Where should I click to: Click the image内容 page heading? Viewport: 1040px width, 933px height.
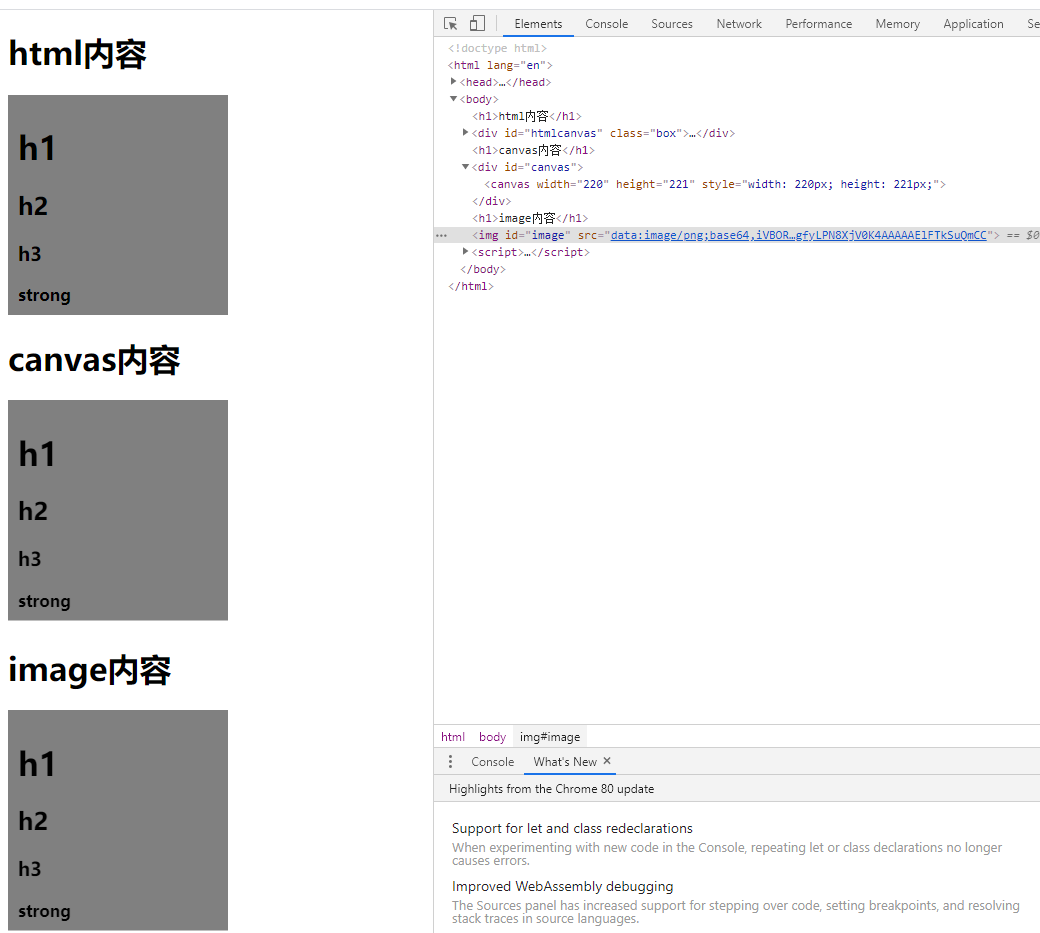click(x=90, y=670)
